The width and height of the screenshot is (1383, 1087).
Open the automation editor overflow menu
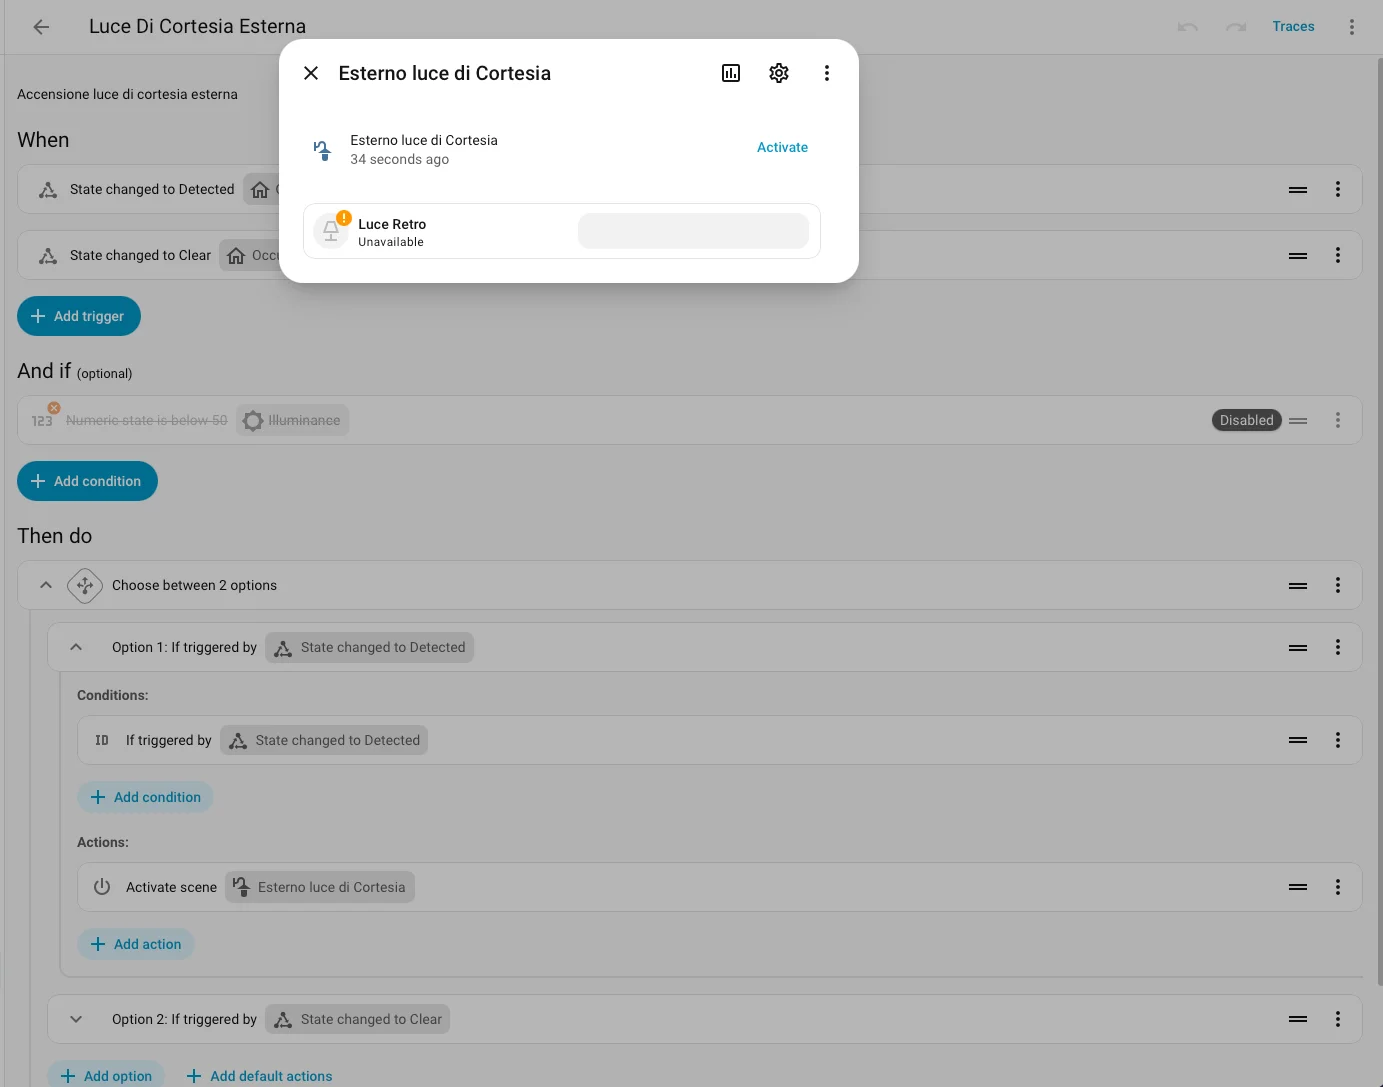coord(1352,27)
